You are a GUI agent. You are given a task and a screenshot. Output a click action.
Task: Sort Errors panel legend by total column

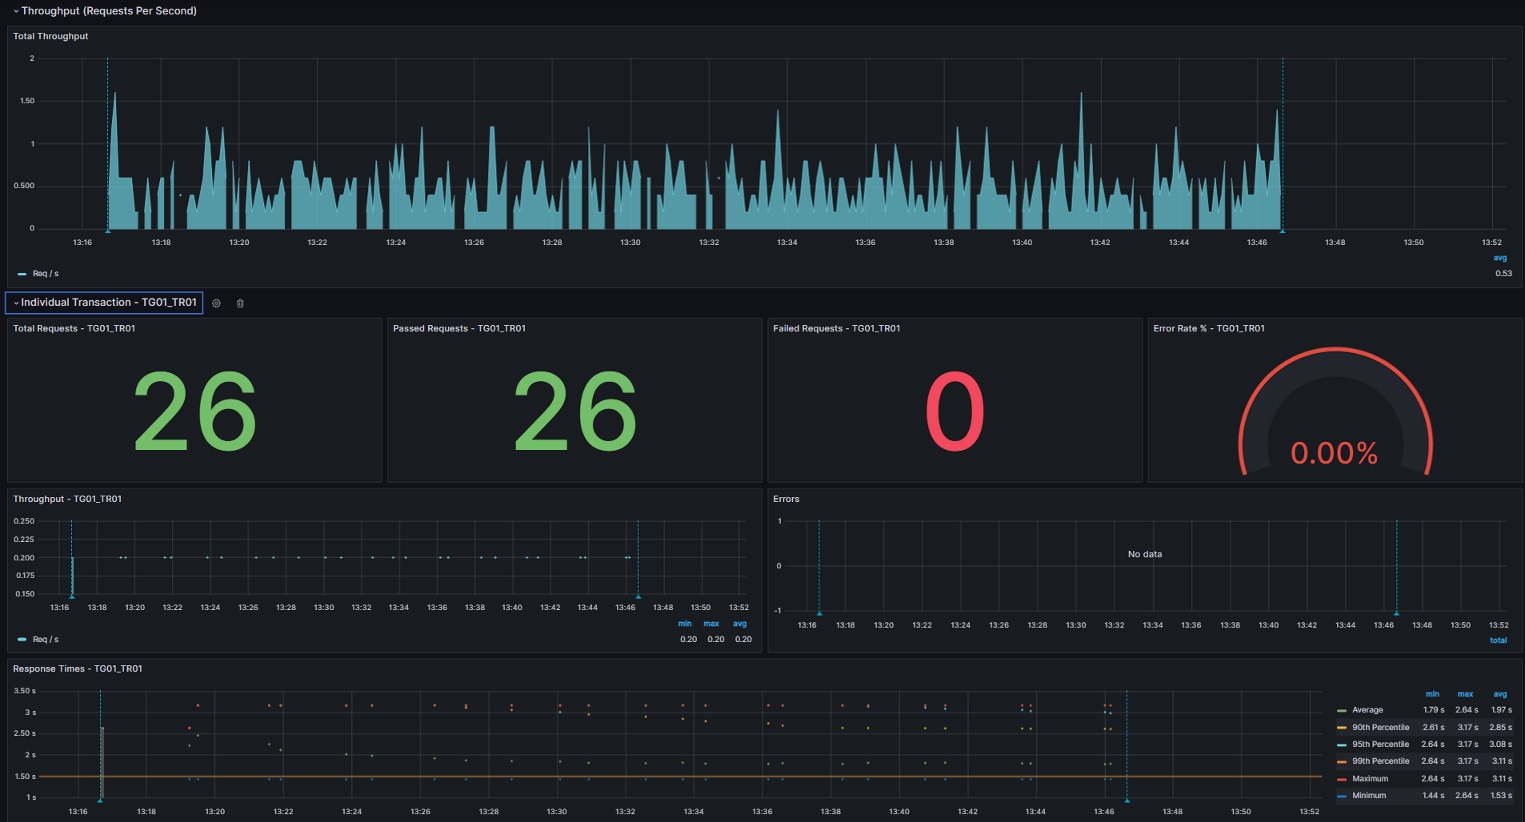[1498, 640]
